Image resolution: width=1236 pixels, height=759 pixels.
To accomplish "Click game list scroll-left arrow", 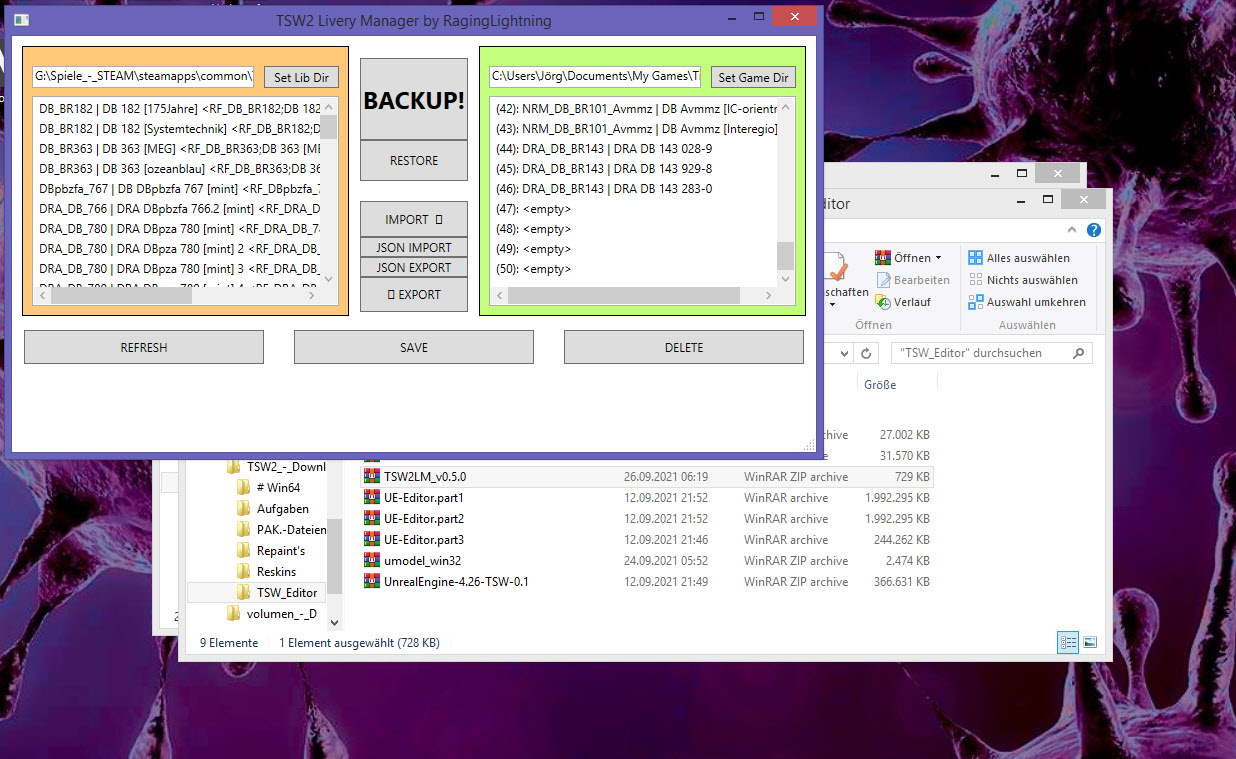I will tap(500, 296).
